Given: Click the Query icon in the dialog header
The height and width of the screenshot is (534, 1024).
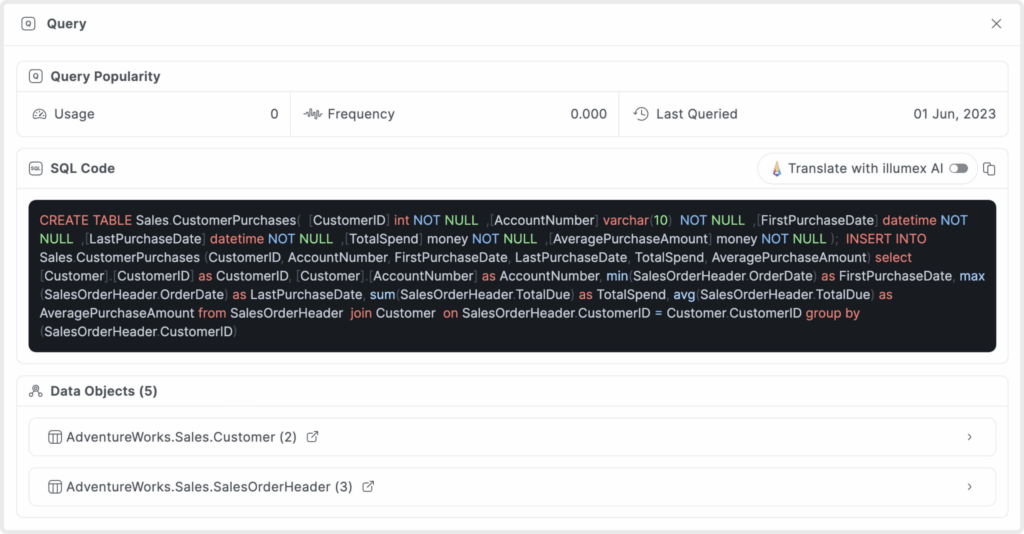Looking at the screenshot, I should point(28,24).
